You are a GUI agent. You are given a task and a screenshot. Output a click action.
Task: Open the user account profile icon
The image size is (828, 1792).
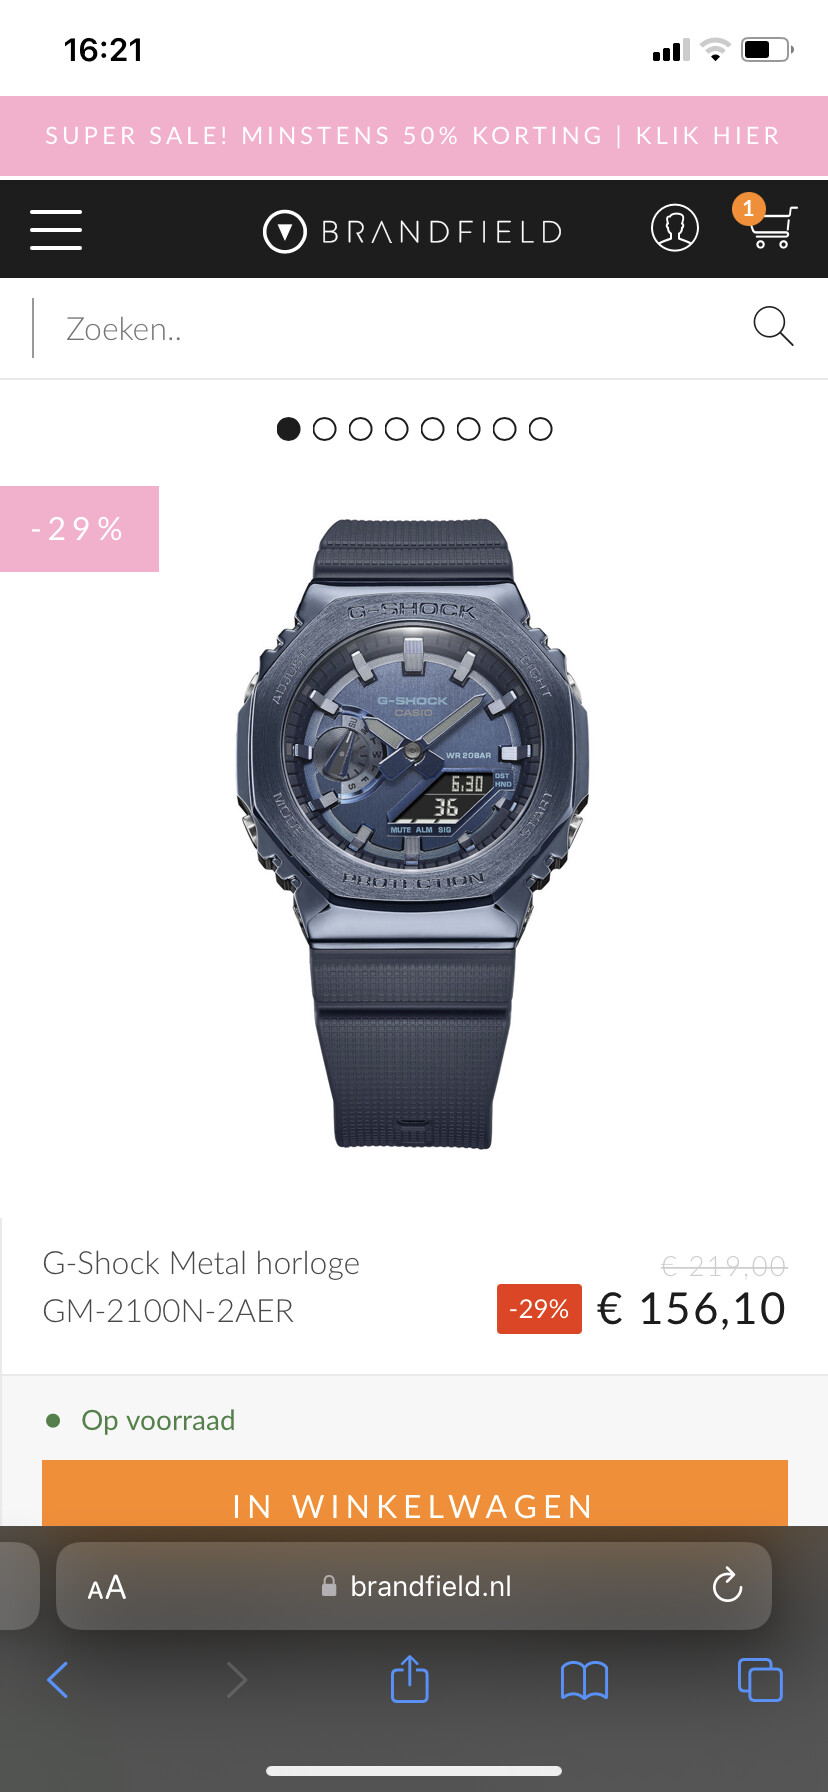click(675, 228)
